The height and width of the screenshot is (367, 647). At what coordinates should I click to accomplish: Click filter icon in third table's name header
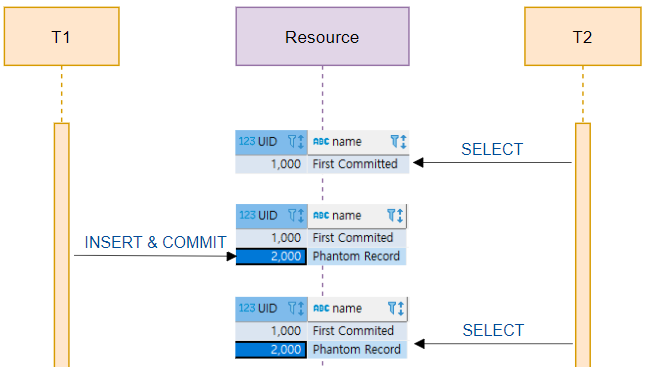392,308
